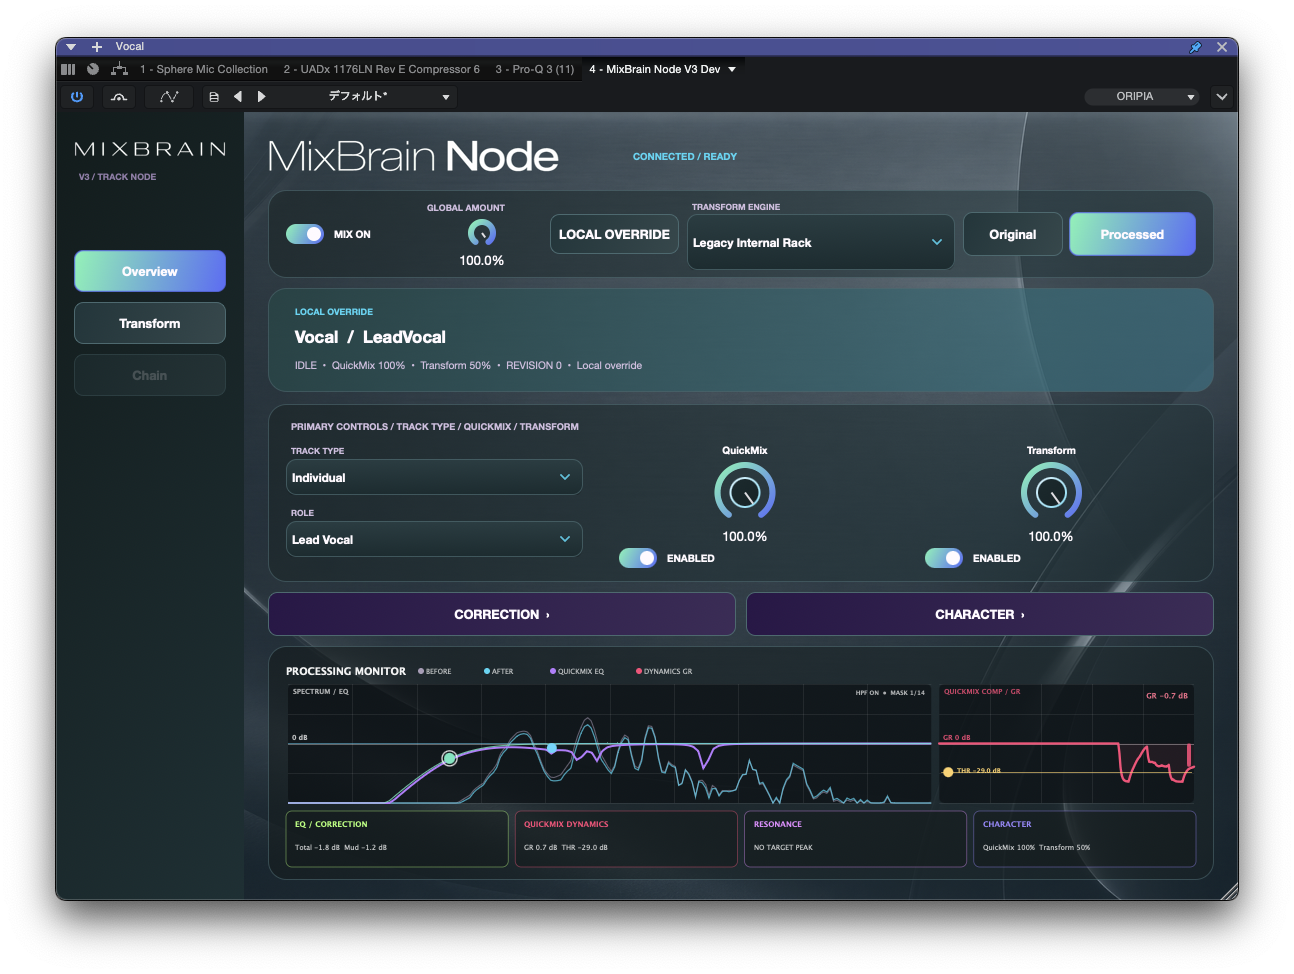This screenshot has height=974, width=1294.
Task: Open the insert slot dropdown arrow after MixBrain Node
Action: tap(732, 69)
